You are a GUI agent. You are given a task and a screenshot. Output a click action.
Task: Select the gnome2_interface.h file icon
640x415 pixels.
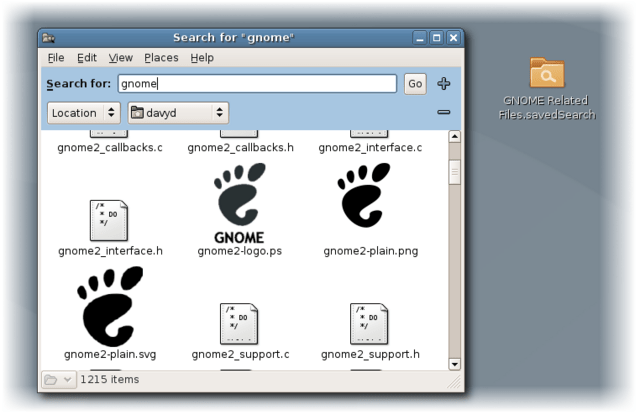pos(109,220)
